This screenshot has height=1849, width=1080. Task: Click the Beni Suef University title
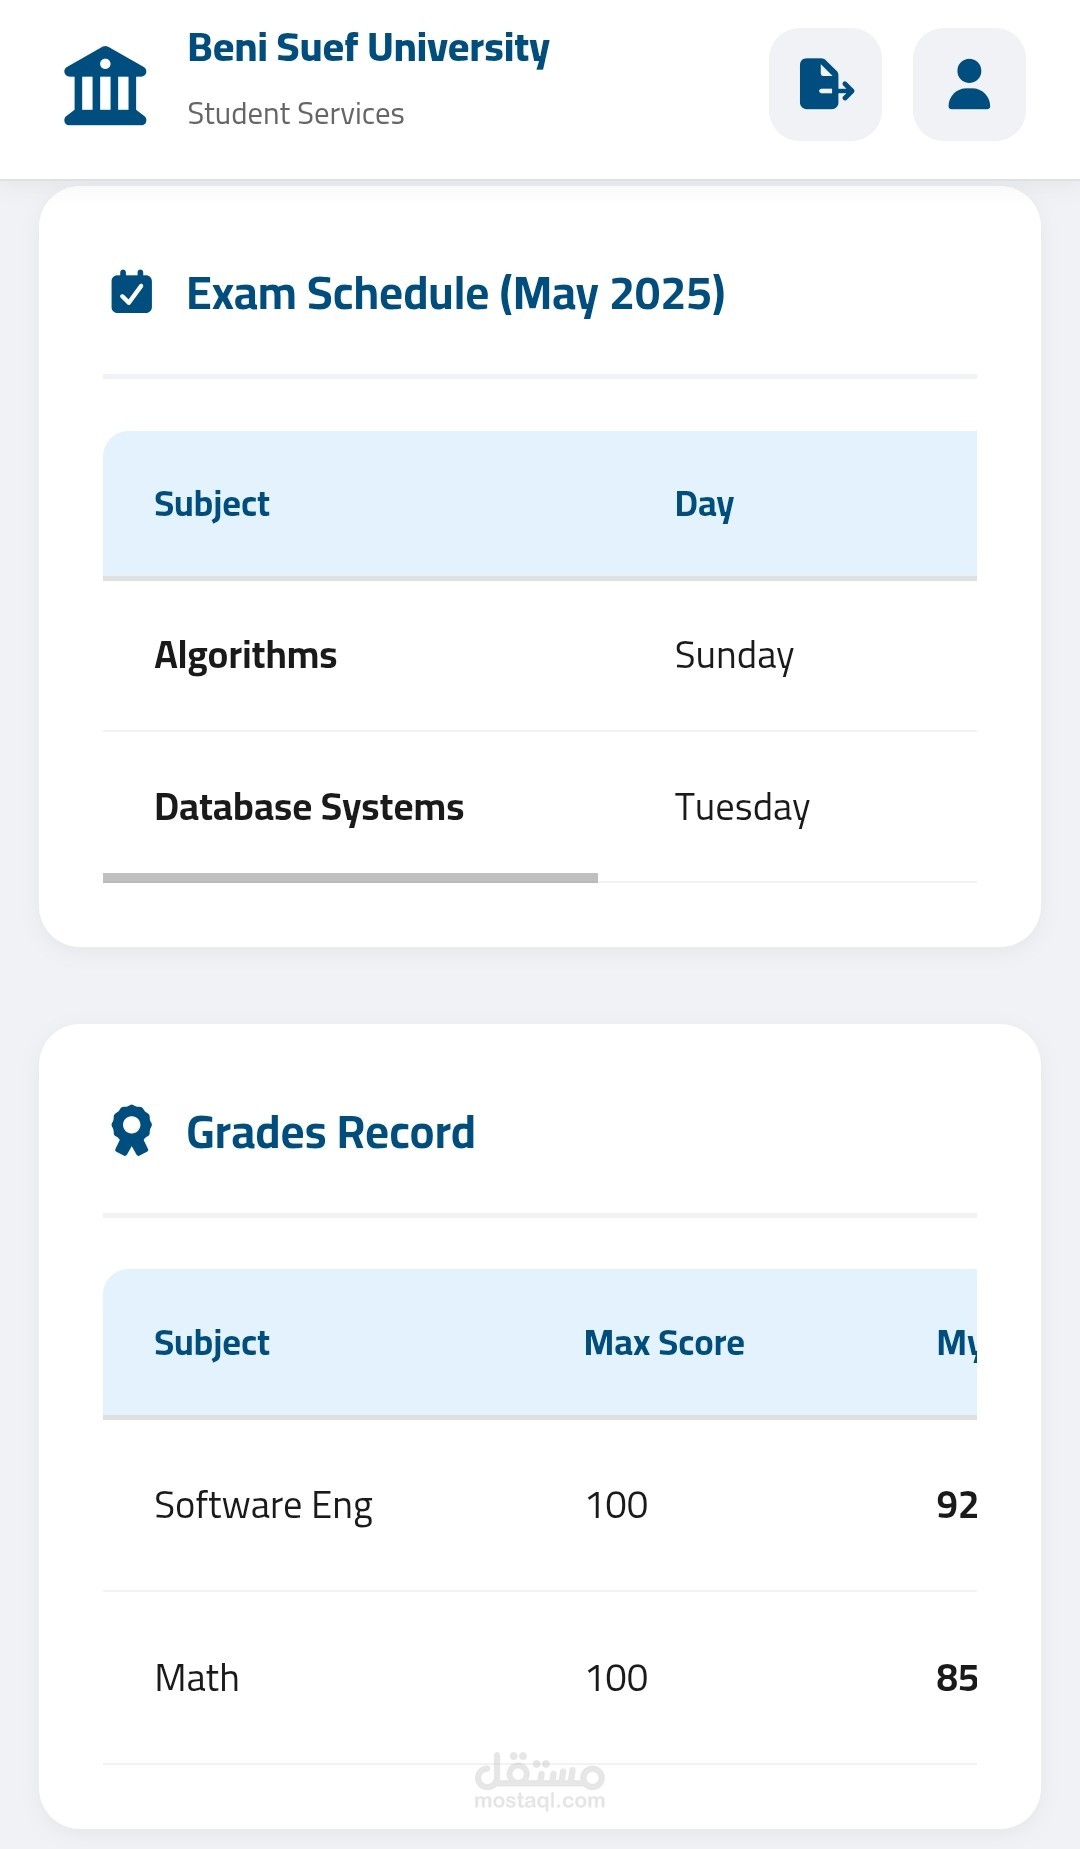pyautogui.click(x=368, y=48)
